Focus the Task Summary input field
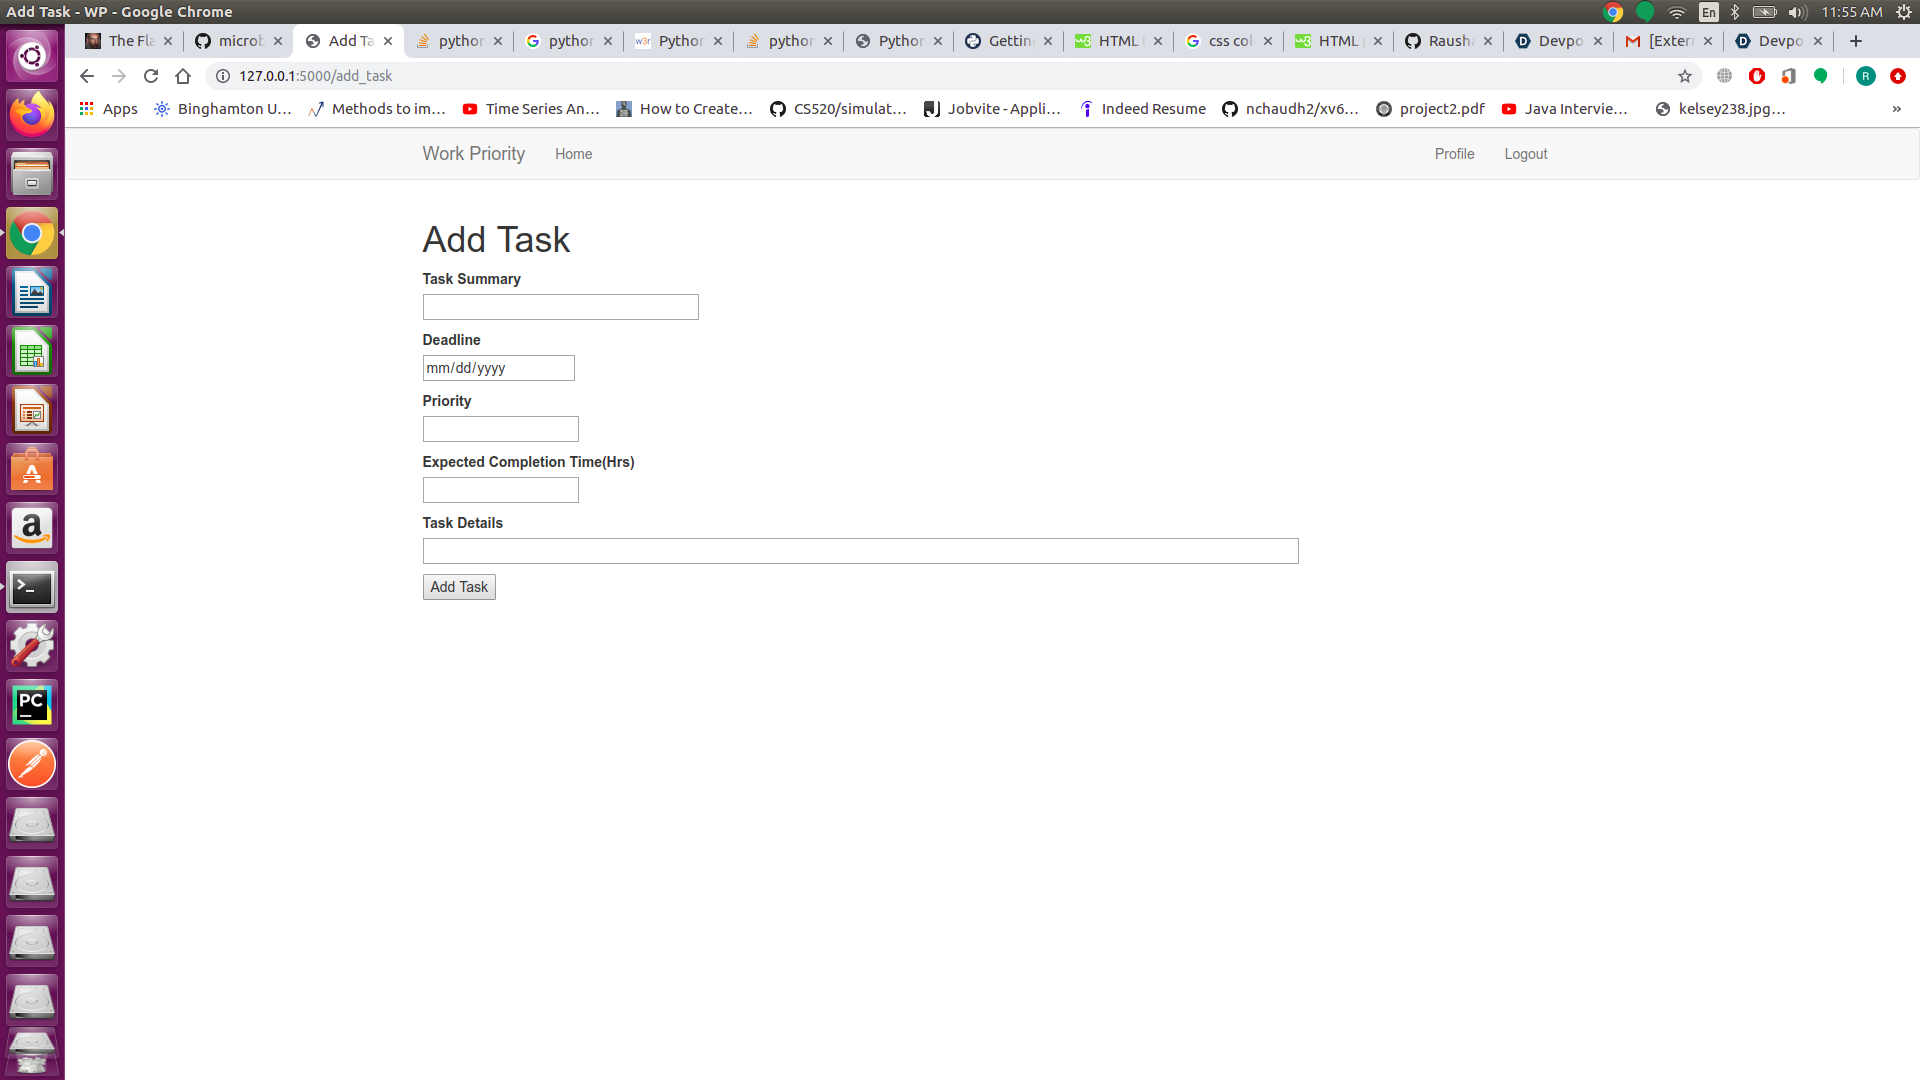This screenshot has width=1920, height=1080. [560, 307]
